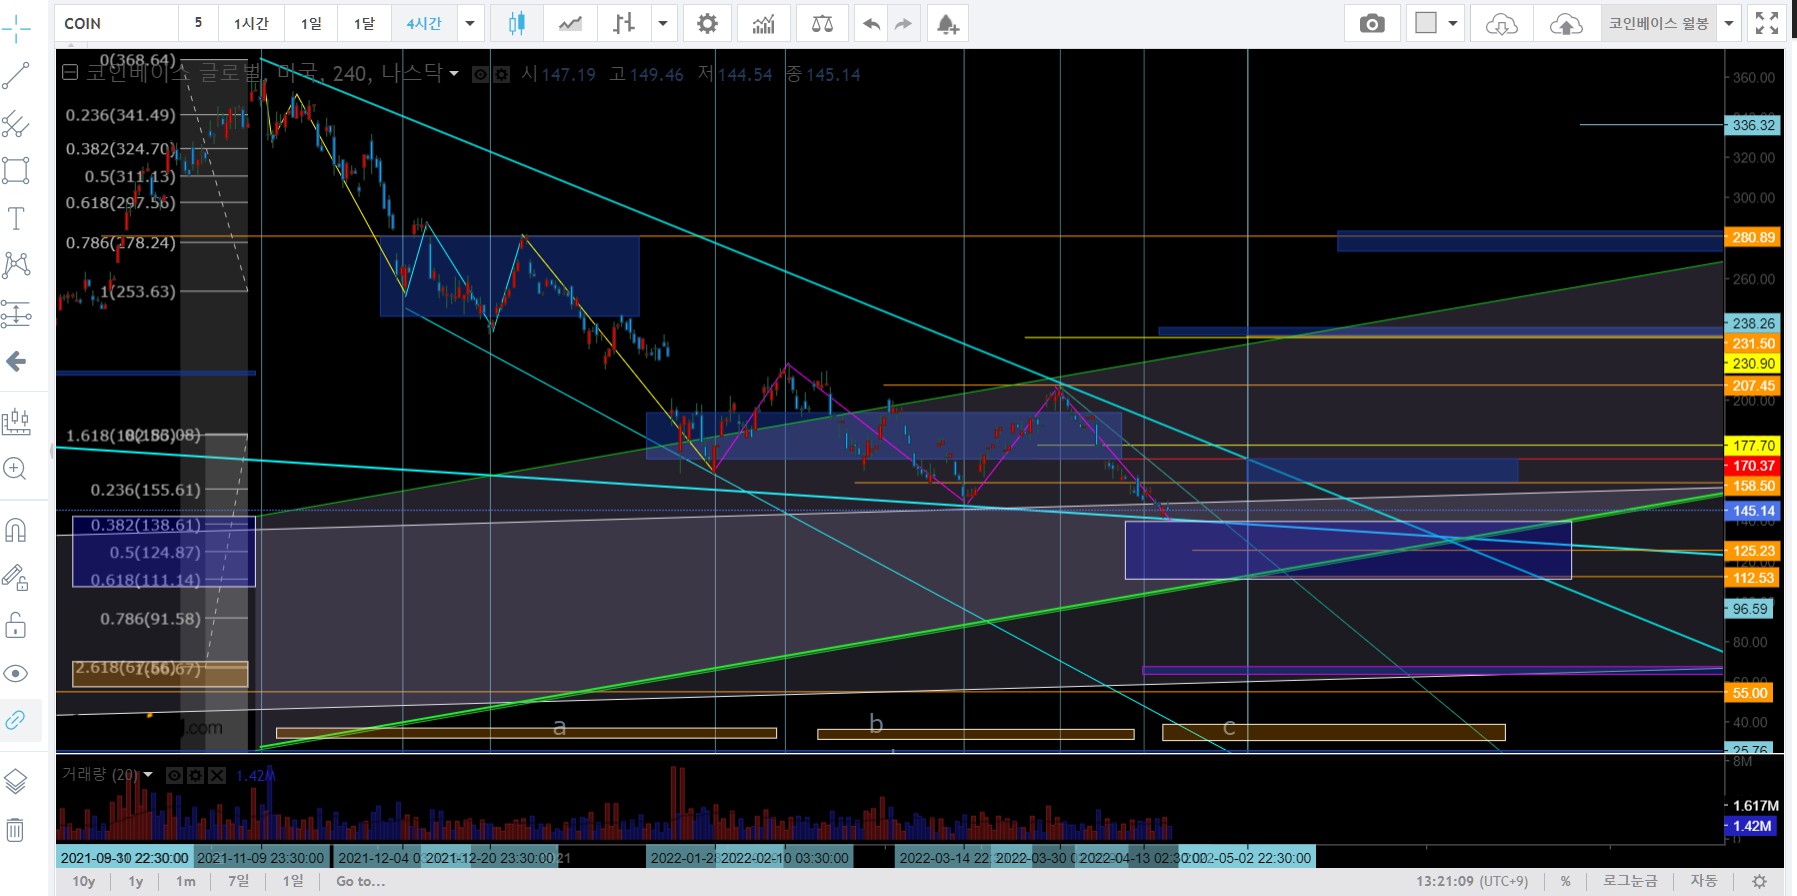The image size is (1797, 896).
Task: Set range to 1y at bottom bar
Action: click(135, 881)
